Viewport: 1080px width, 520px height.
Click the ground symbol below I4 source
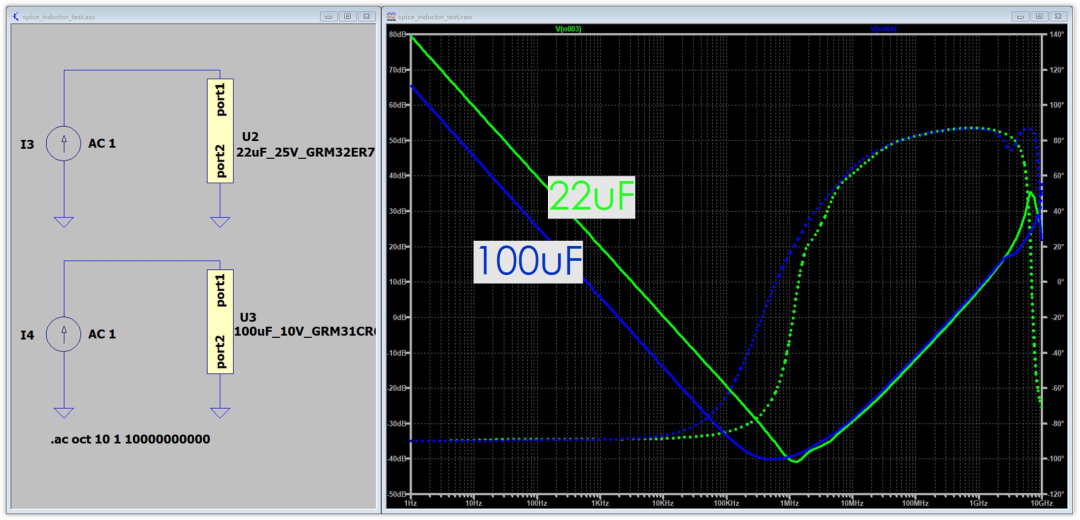[63, 413]
